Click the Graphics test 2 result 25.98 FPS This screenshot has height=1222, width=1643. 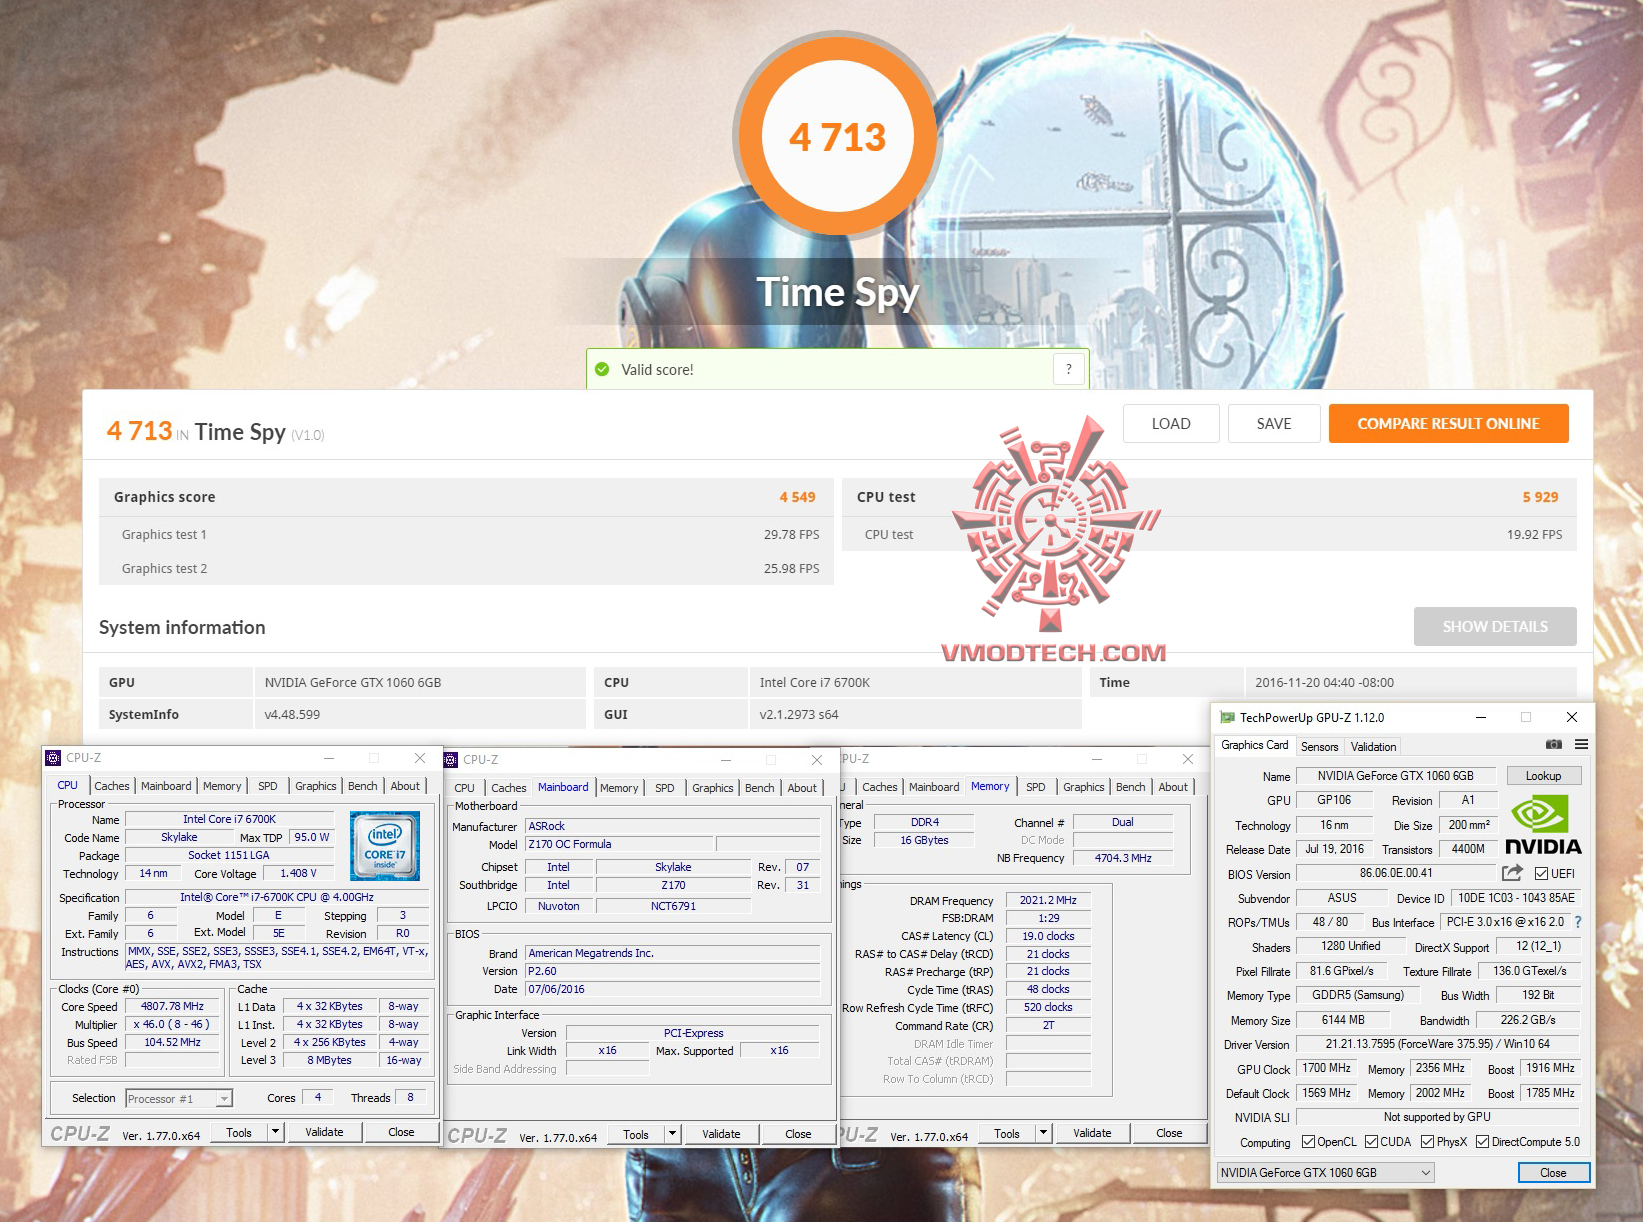click(x=791, y=569)
